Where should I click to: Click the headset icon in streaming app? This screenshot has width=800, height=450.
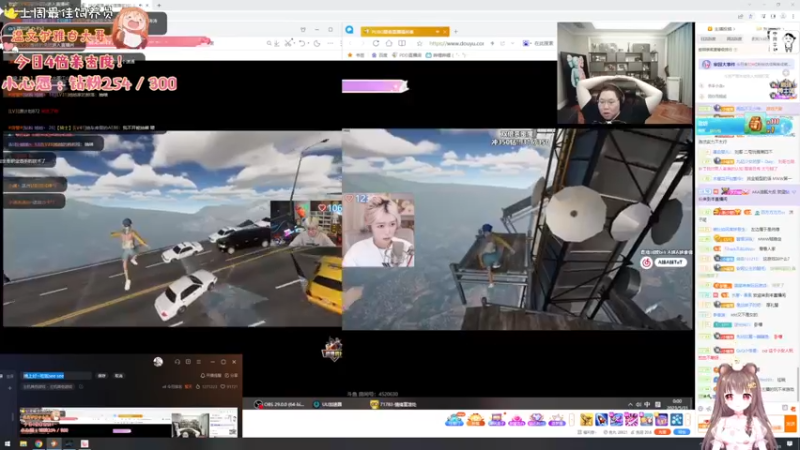(x=177, y=362)
